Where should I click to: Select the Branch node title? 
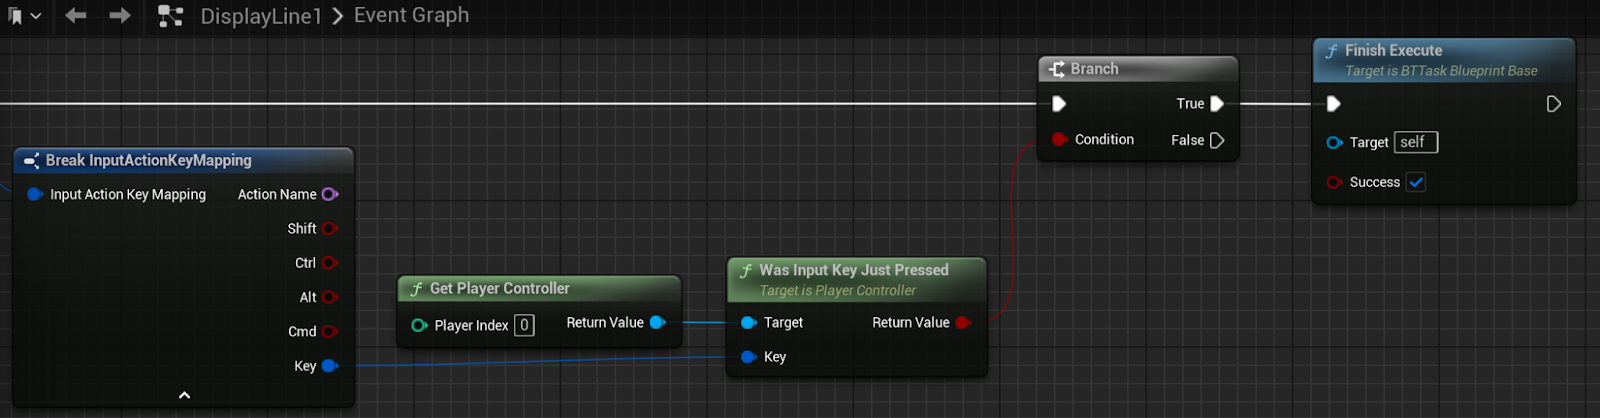(x=1094, y=69)
